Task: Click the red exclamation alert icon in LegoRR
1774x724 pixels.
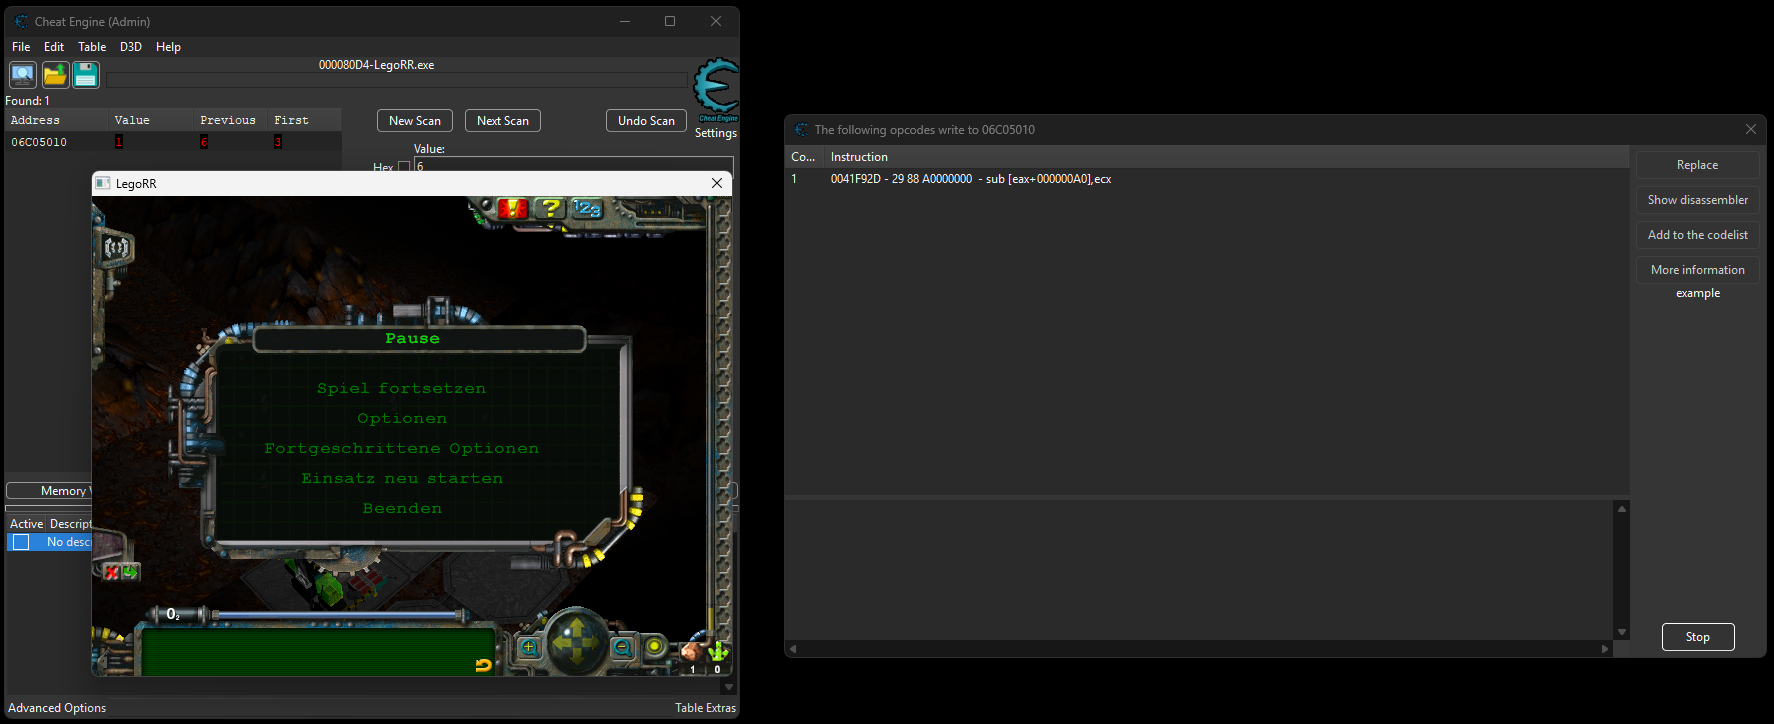Action: 512,208
